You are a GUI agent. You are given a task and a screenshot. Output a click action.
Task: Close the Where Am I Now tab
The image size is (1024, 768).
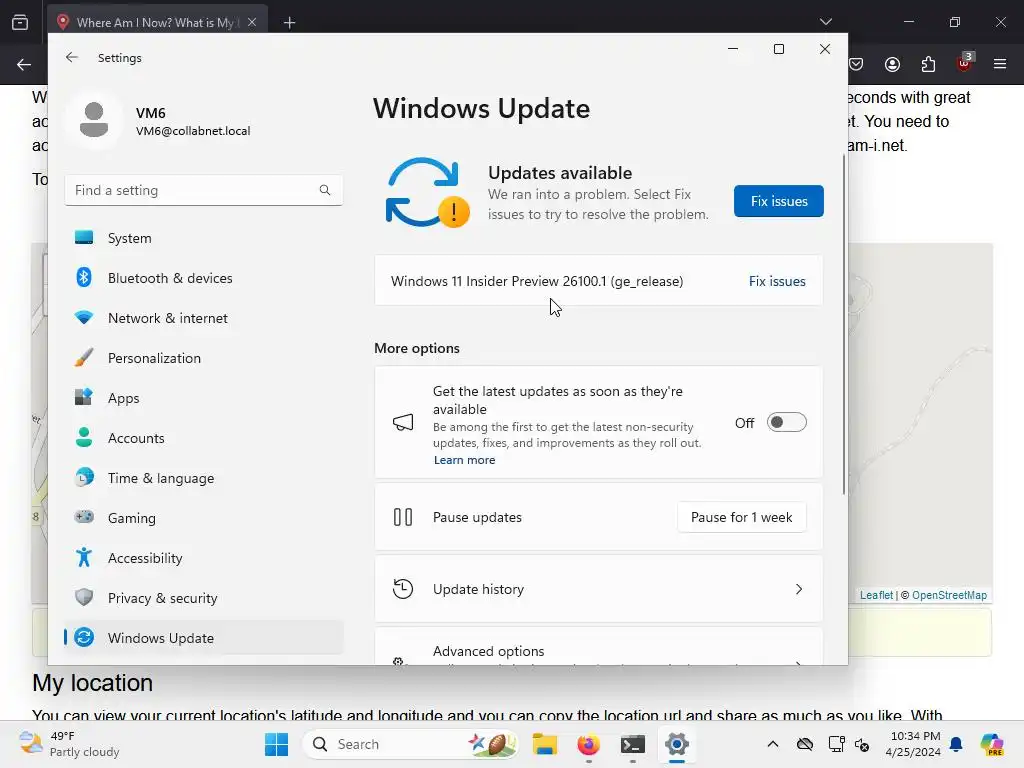(252, 22)
